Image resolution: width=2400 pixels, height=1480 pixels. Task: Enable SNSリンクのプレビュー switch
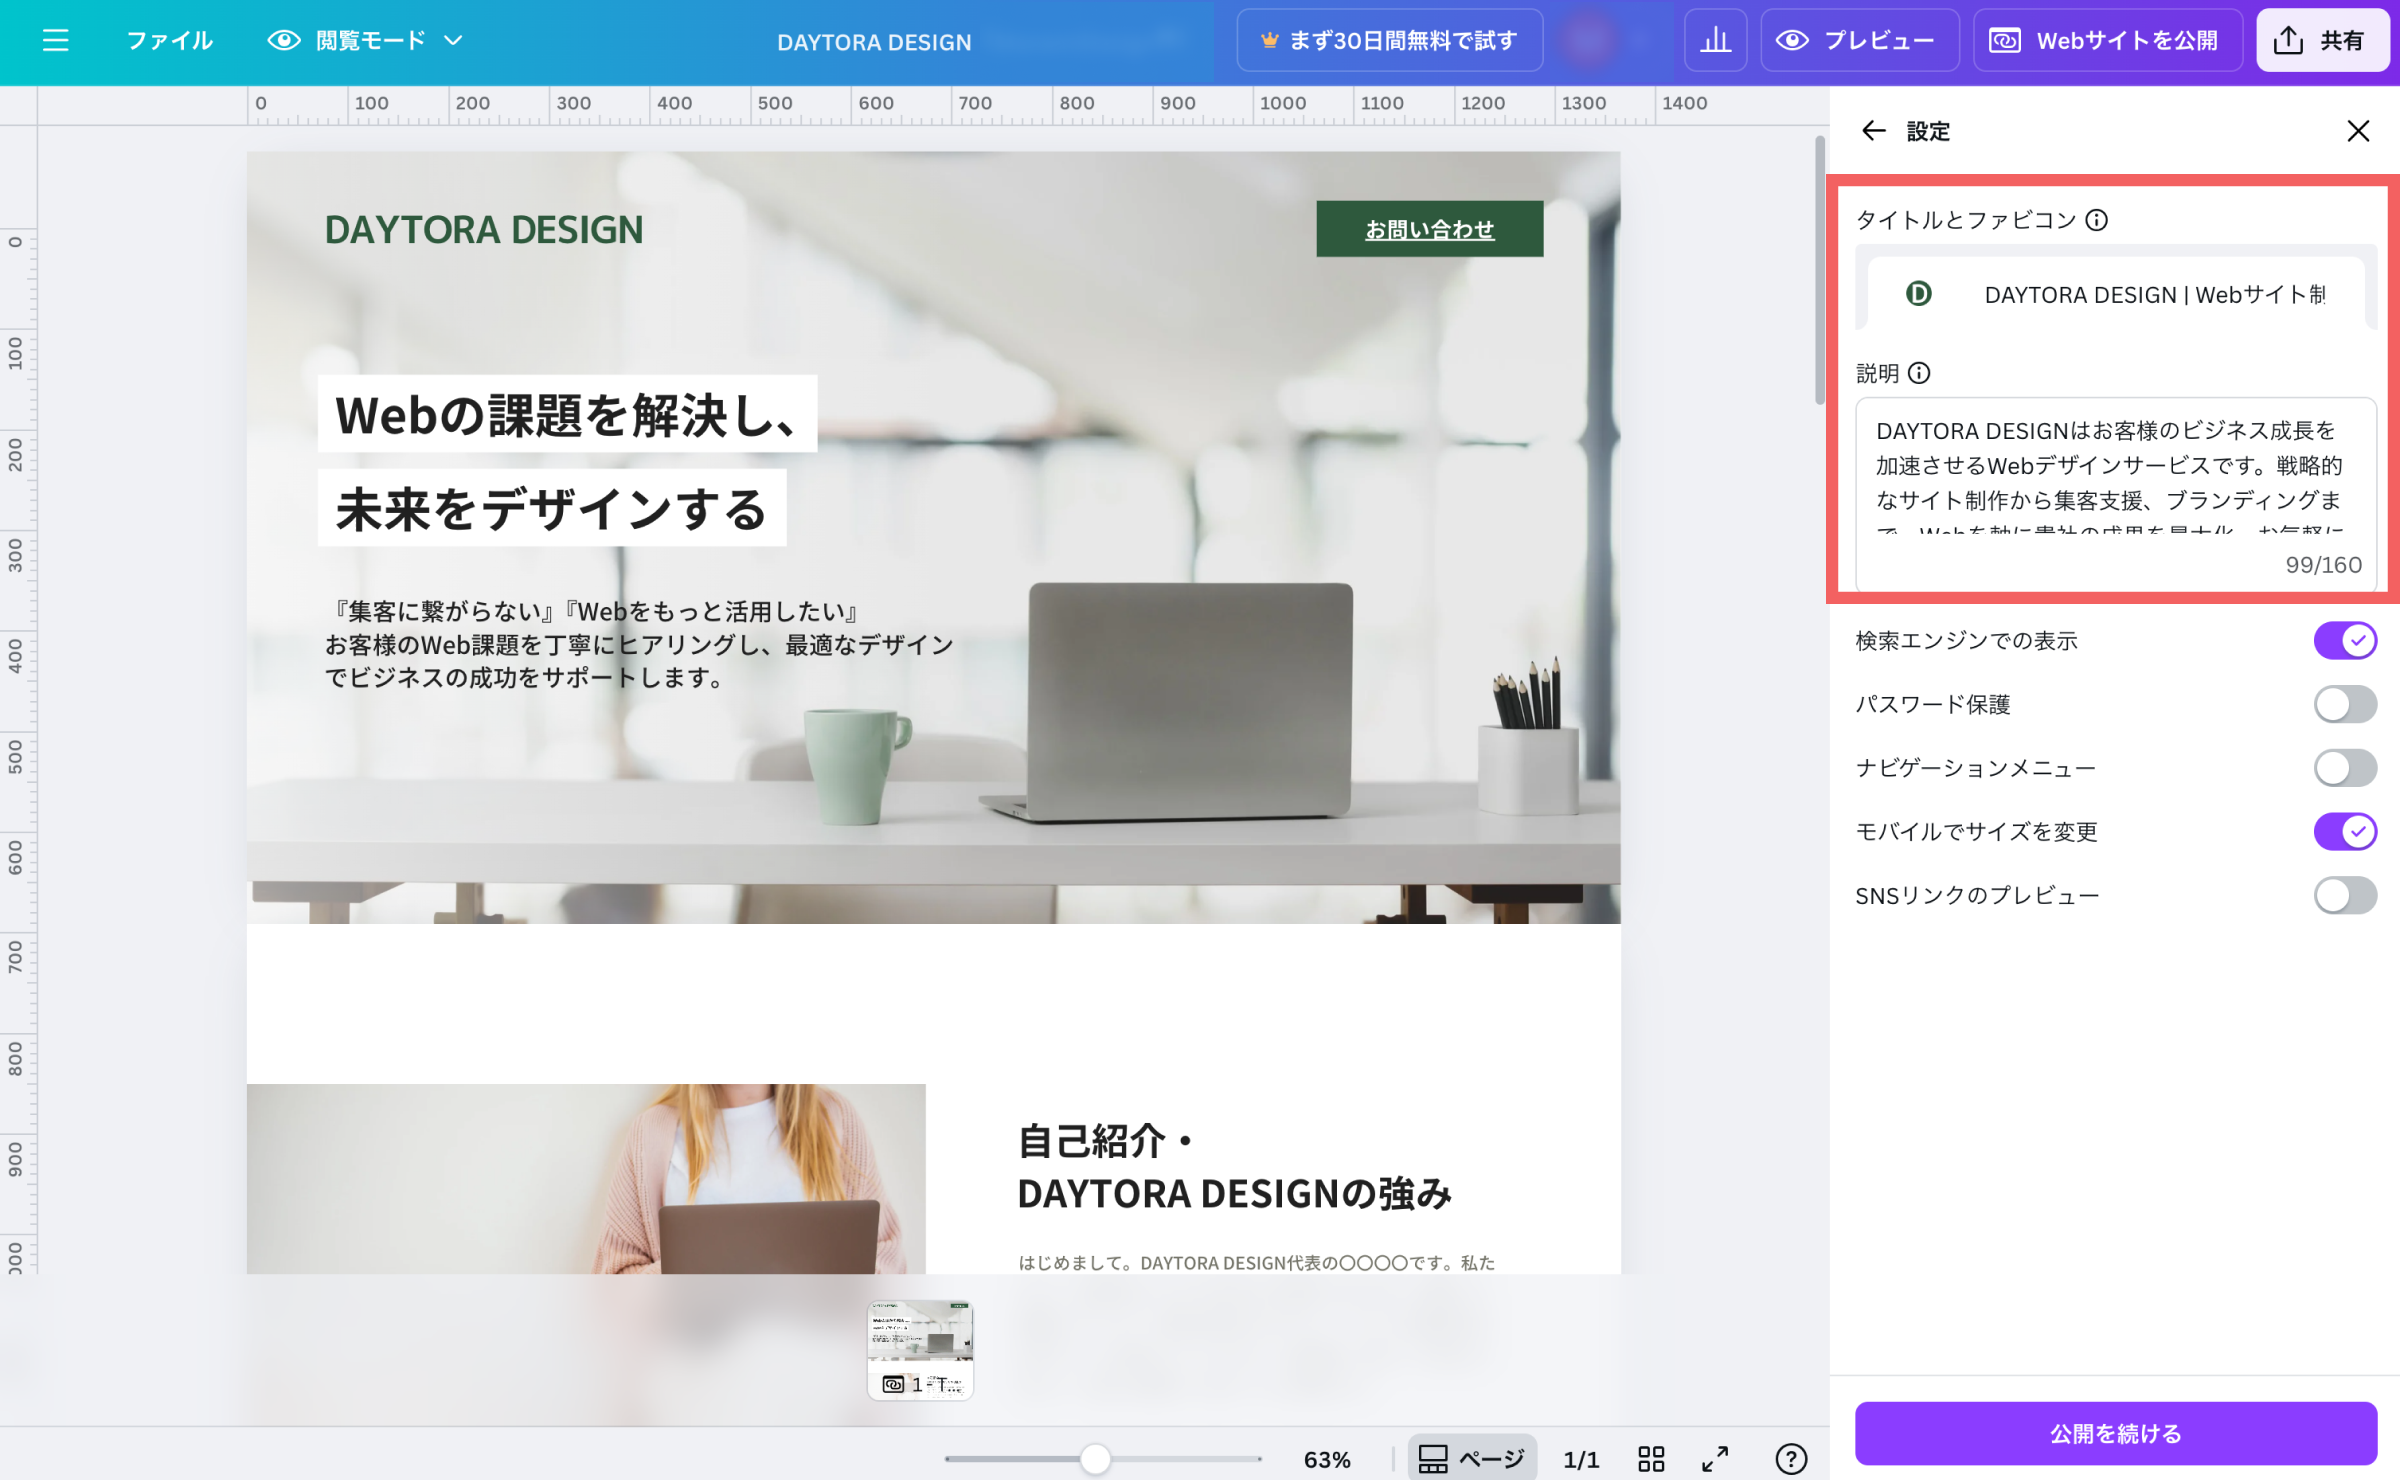[2344, 895]
